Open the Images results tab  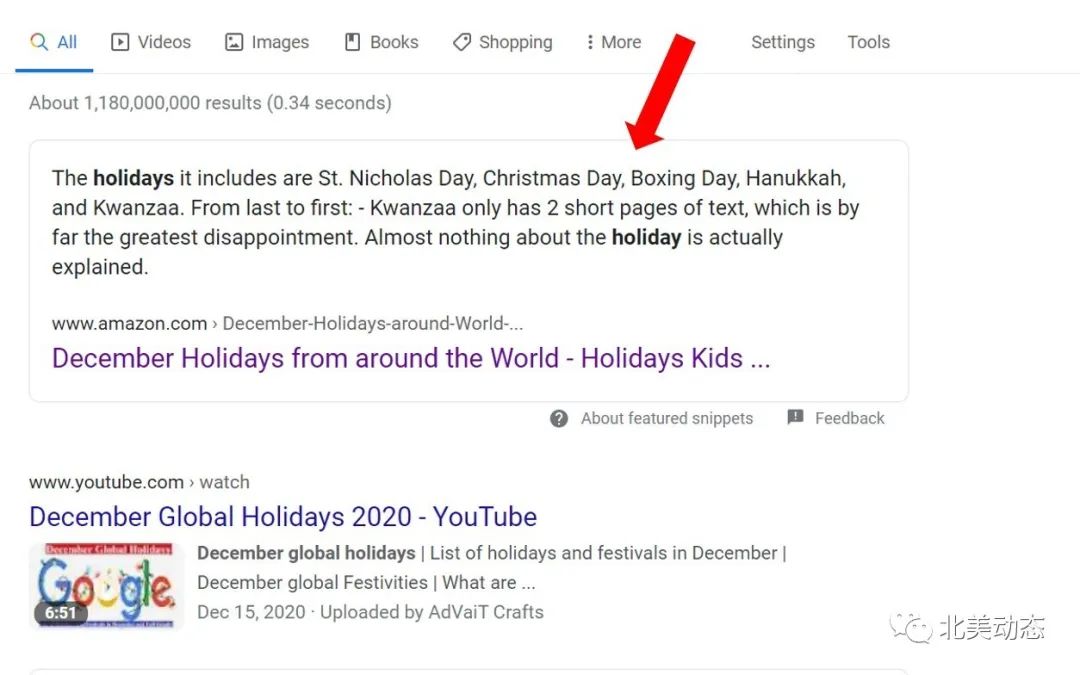267,42
